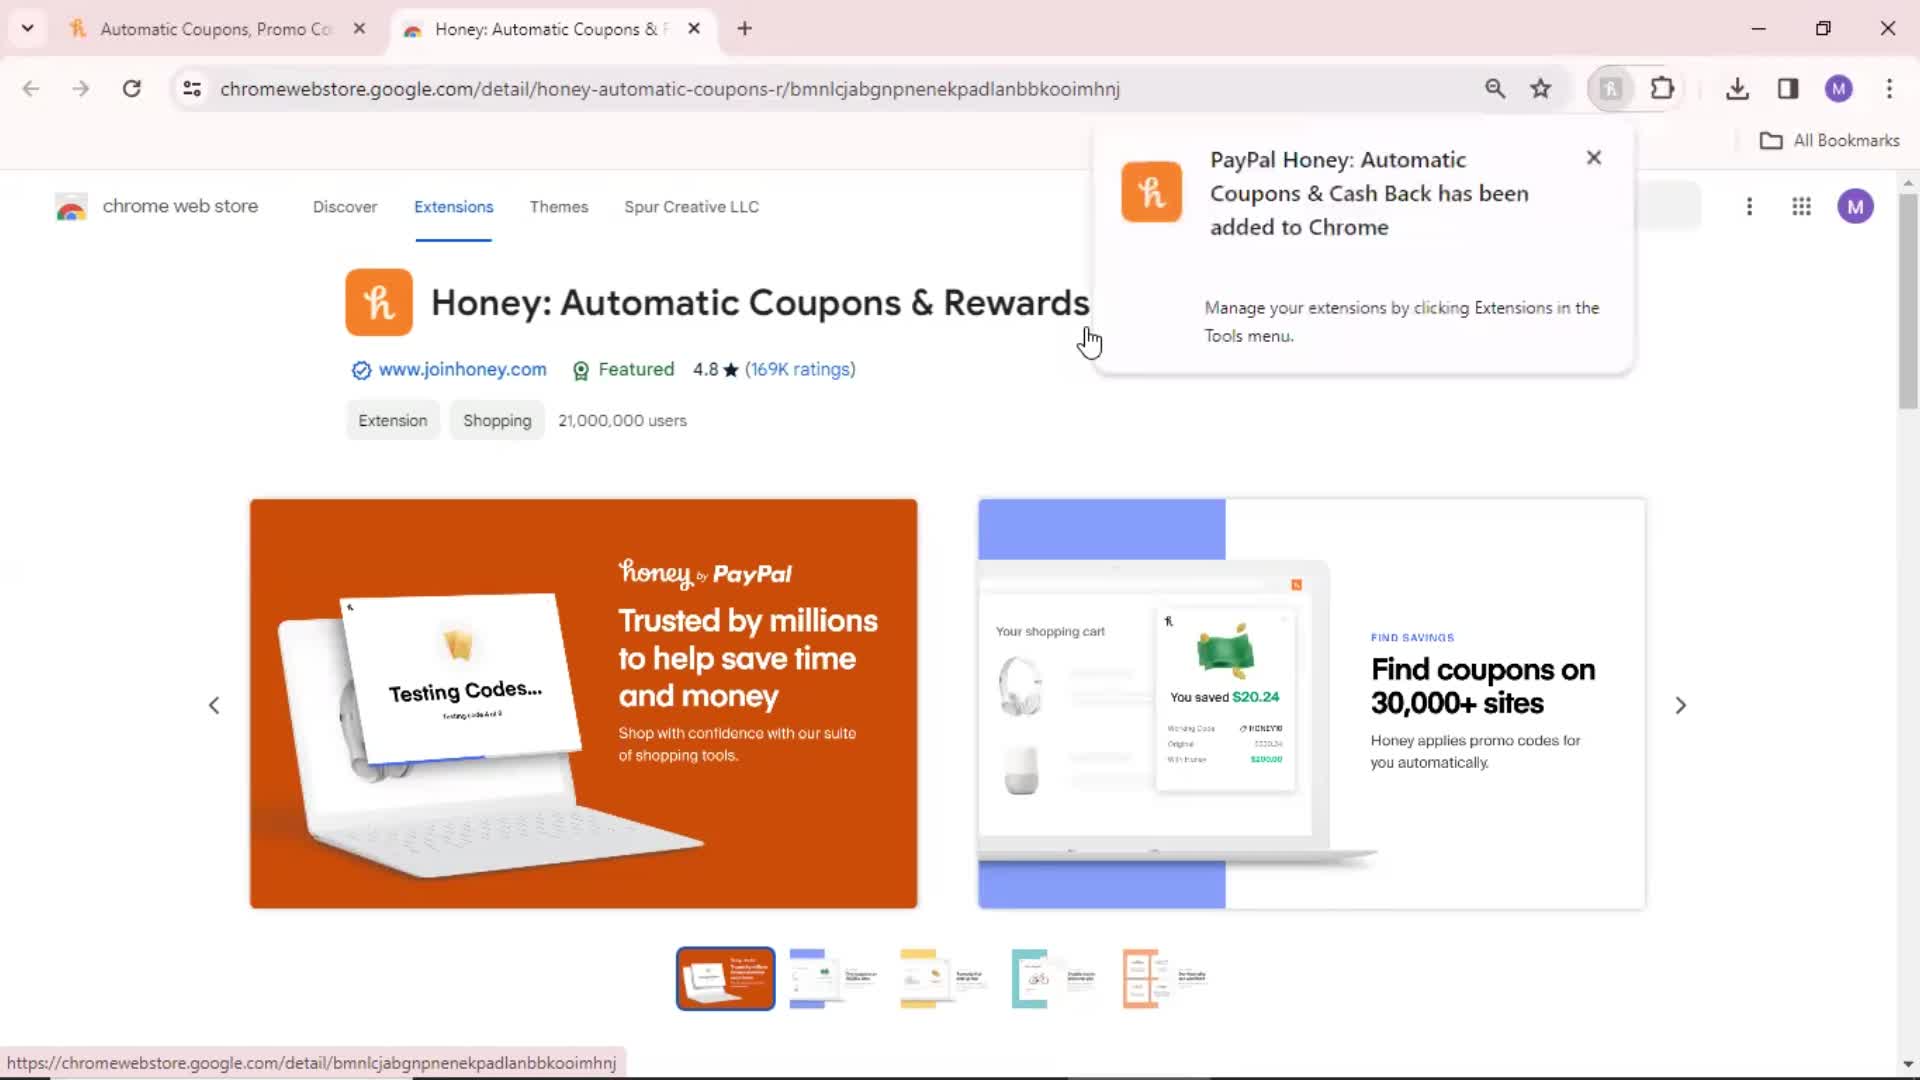The width and height of the screenshot is (1920, 1080).
Task: Show the next screenshot with right arrow
Action: click(1680, 706)
